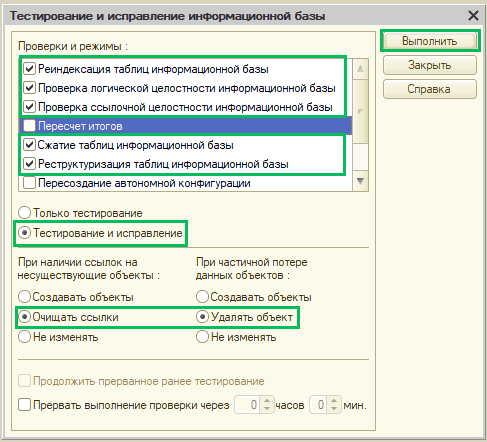Image resolution: width=487 pixels, height=442 pixels.
Task: Select the Удалять объект radio option
Action: pyautogui.click(x=202, y=317)
